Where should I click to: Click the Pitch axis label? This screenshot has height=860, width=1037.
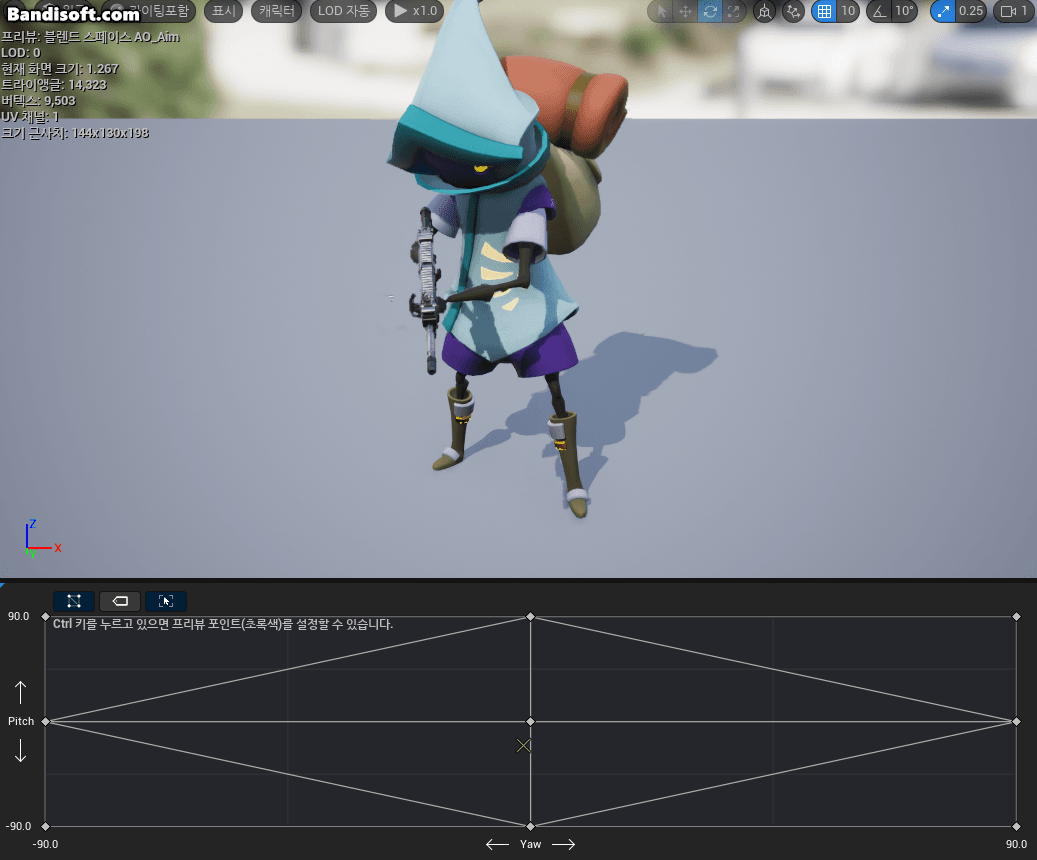point(21,721)
